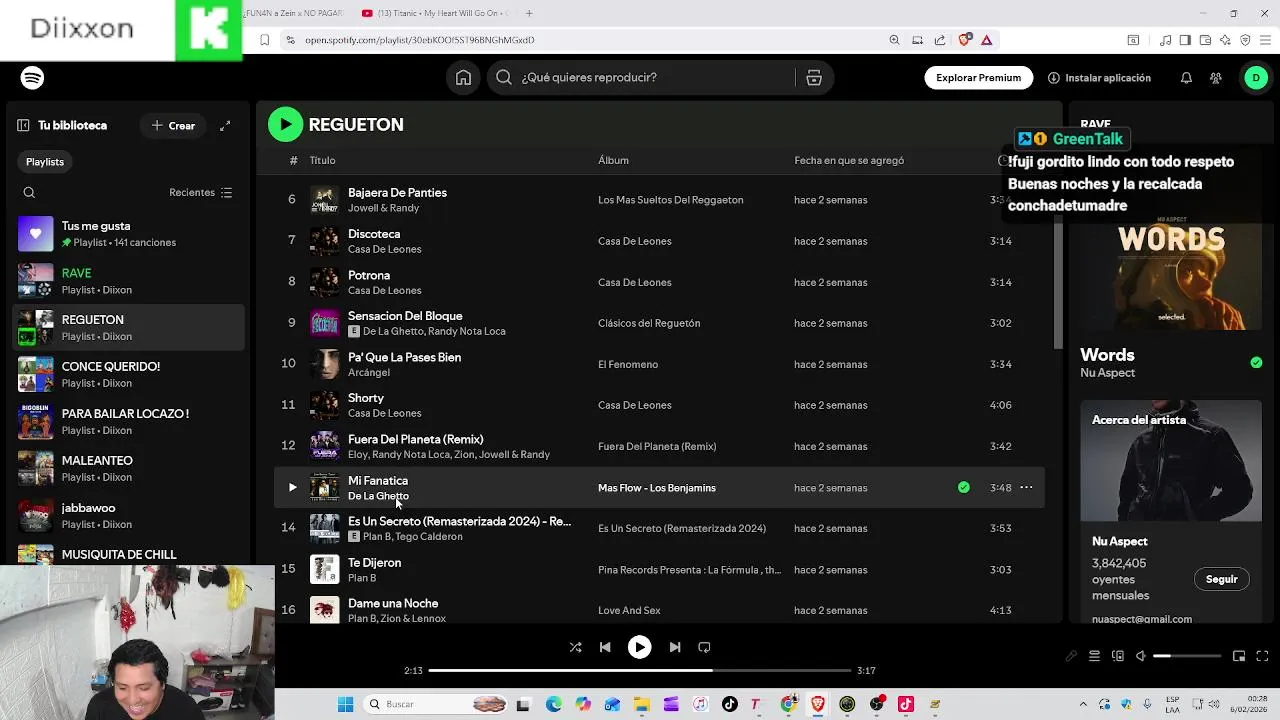
Task: Skip to the previous track
Action: [605, 647]
